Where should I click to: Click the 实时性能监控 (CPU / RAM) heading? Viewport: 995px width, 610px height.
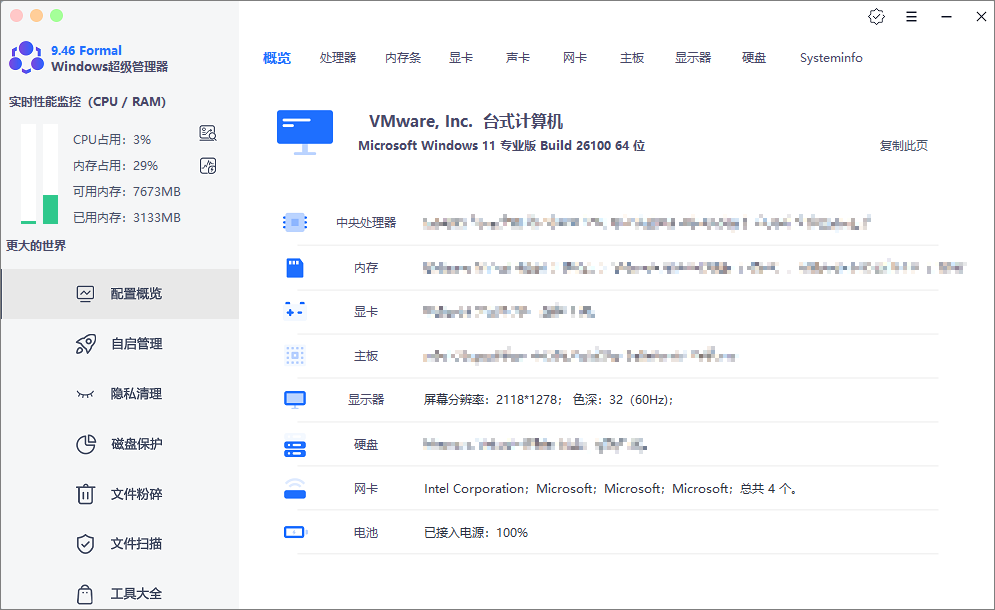pyautogui.click(x=87, y=102)
